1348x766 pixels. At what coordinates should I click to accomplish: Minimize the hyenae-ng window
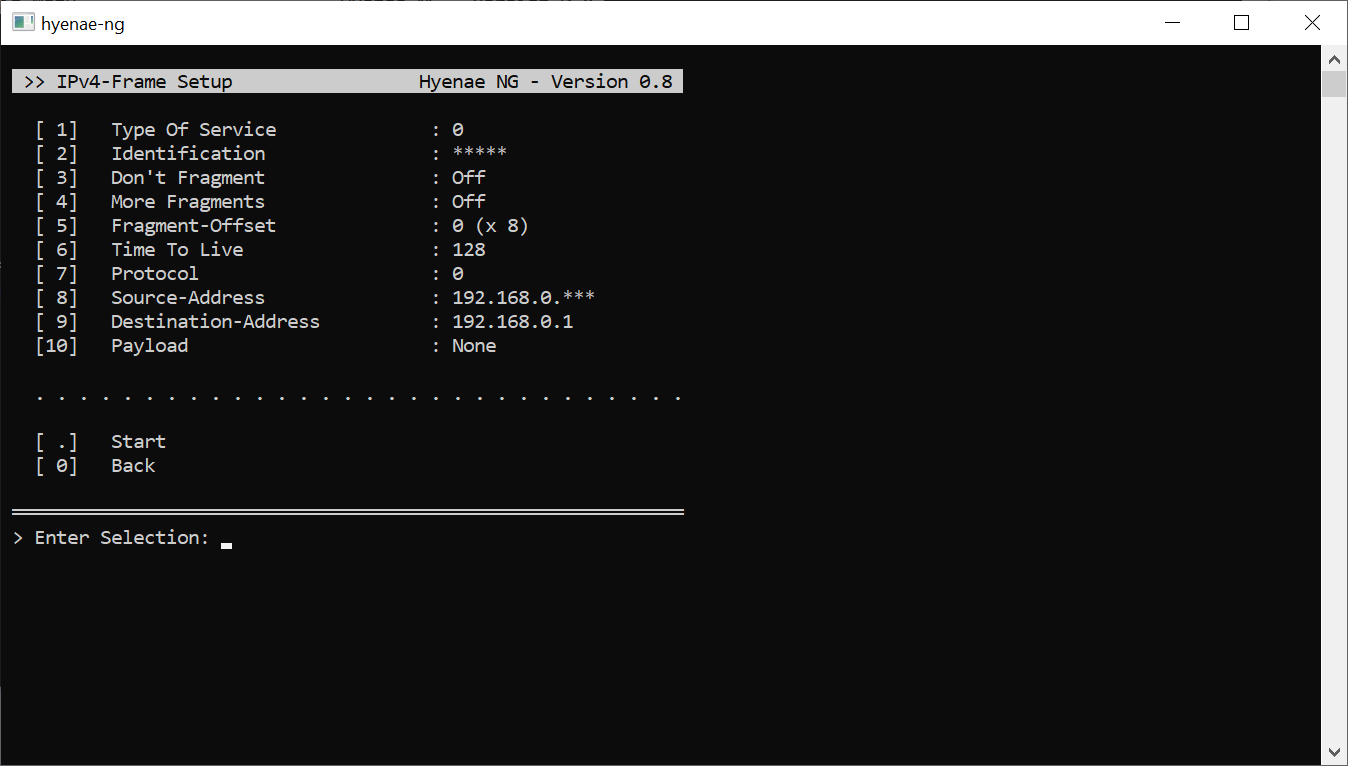1171,23
